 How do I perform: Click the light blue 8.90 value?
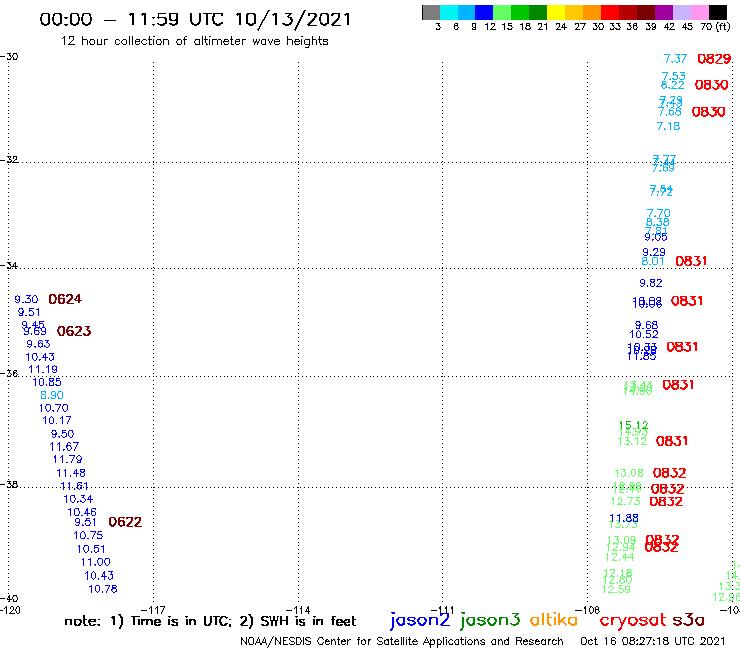[51, 395]
